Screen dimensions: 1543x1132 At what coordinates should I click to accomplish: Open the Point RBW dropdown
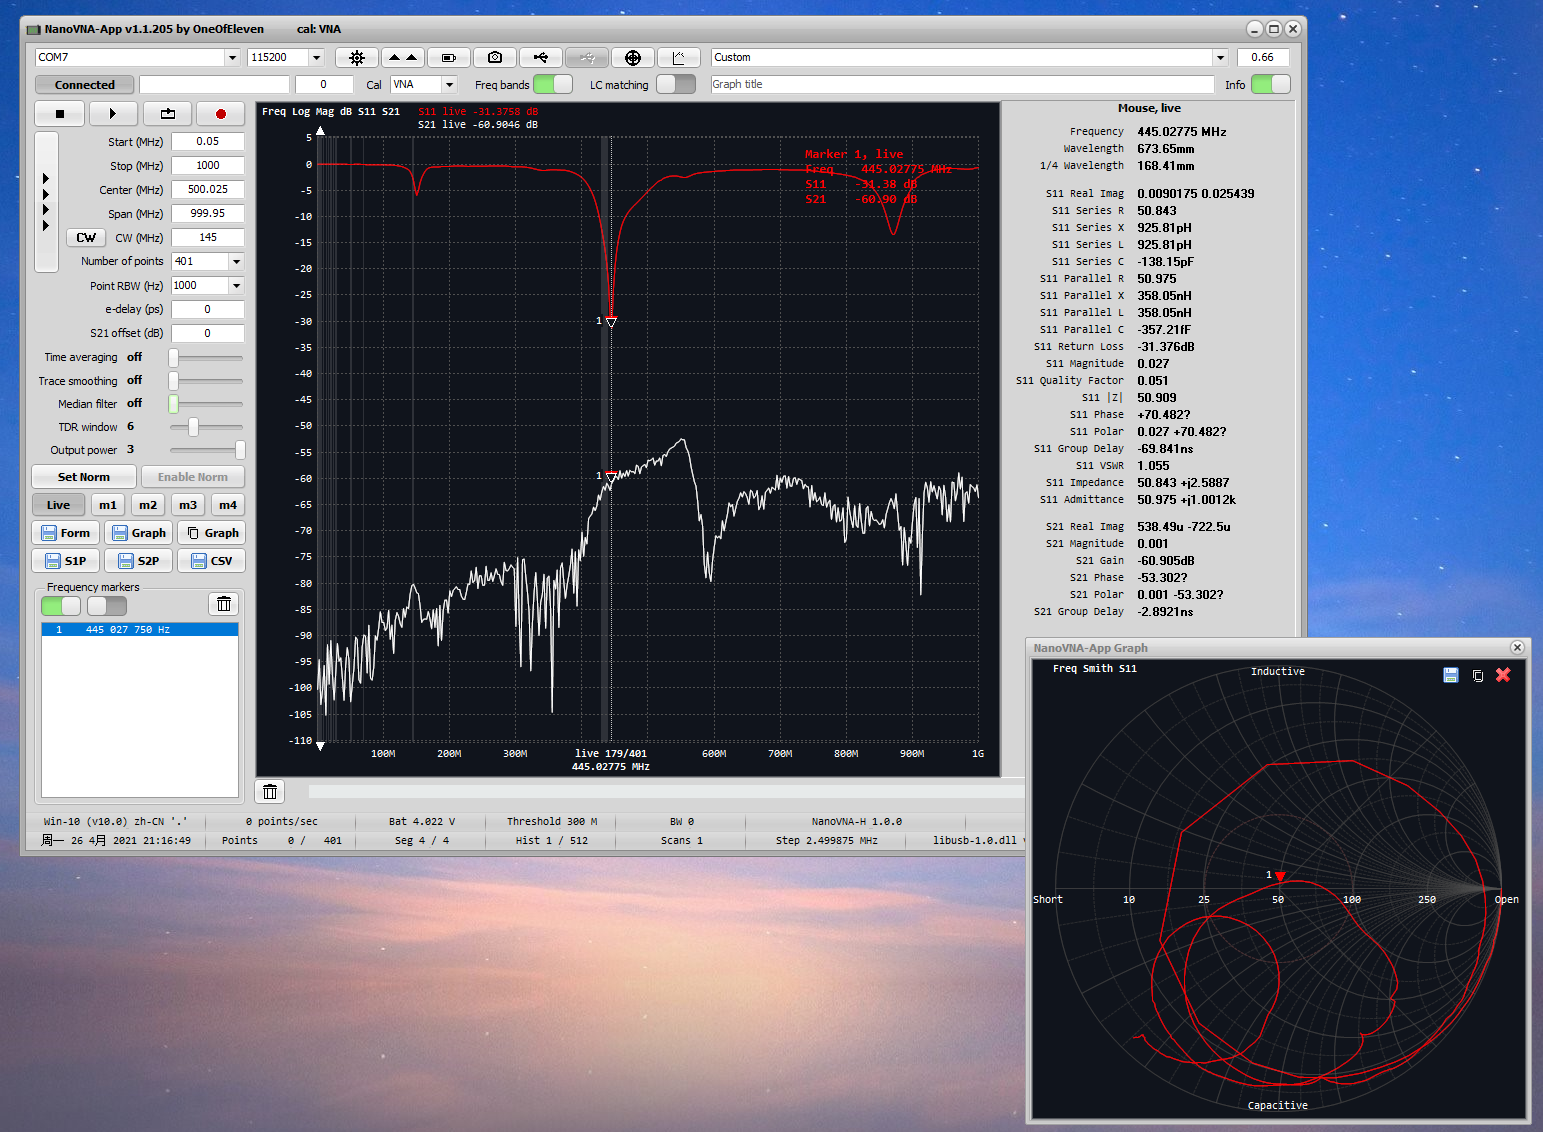[x=236, y=286]
